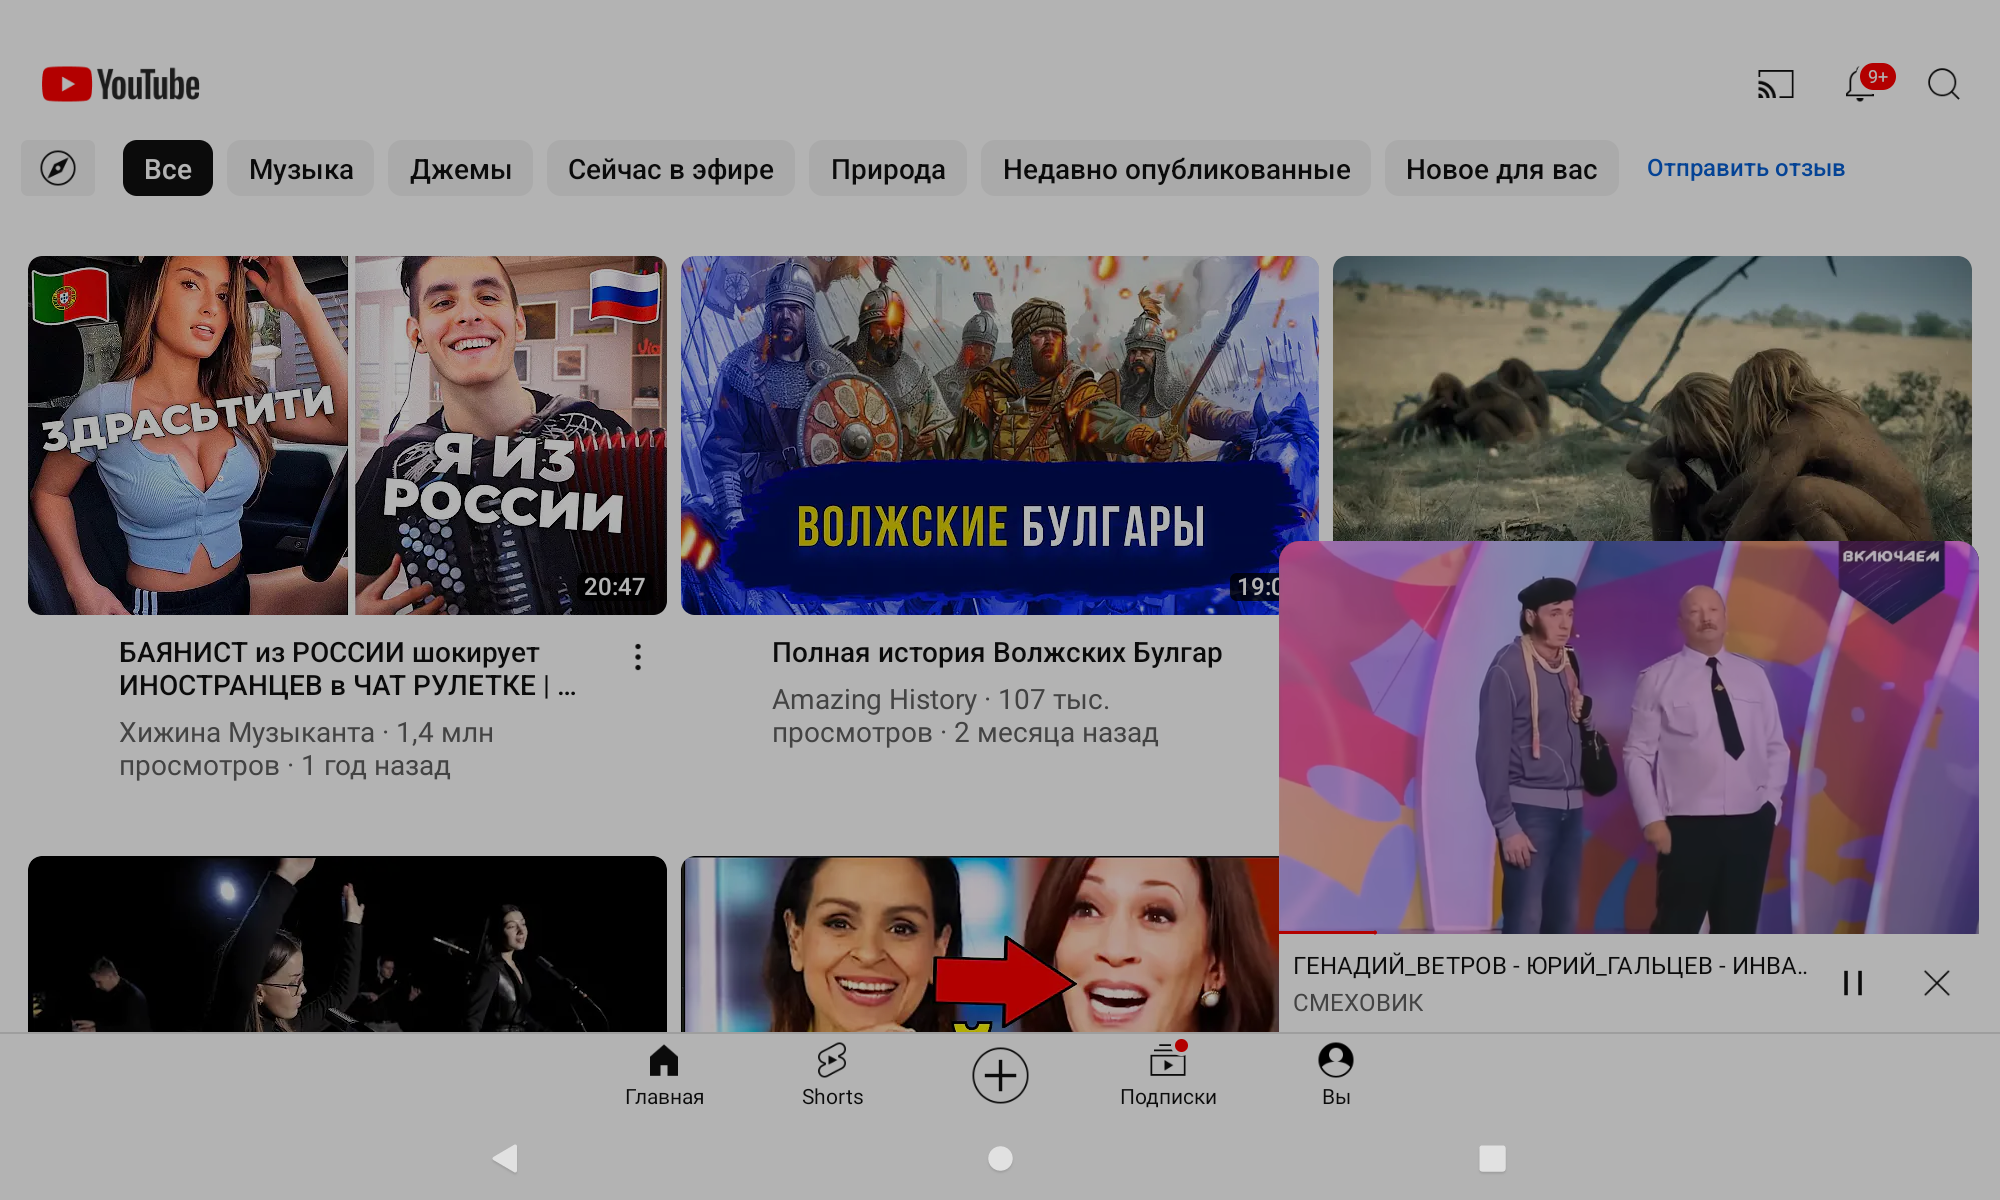Open the two smiling women thumbnail

(x=980, y=943)
